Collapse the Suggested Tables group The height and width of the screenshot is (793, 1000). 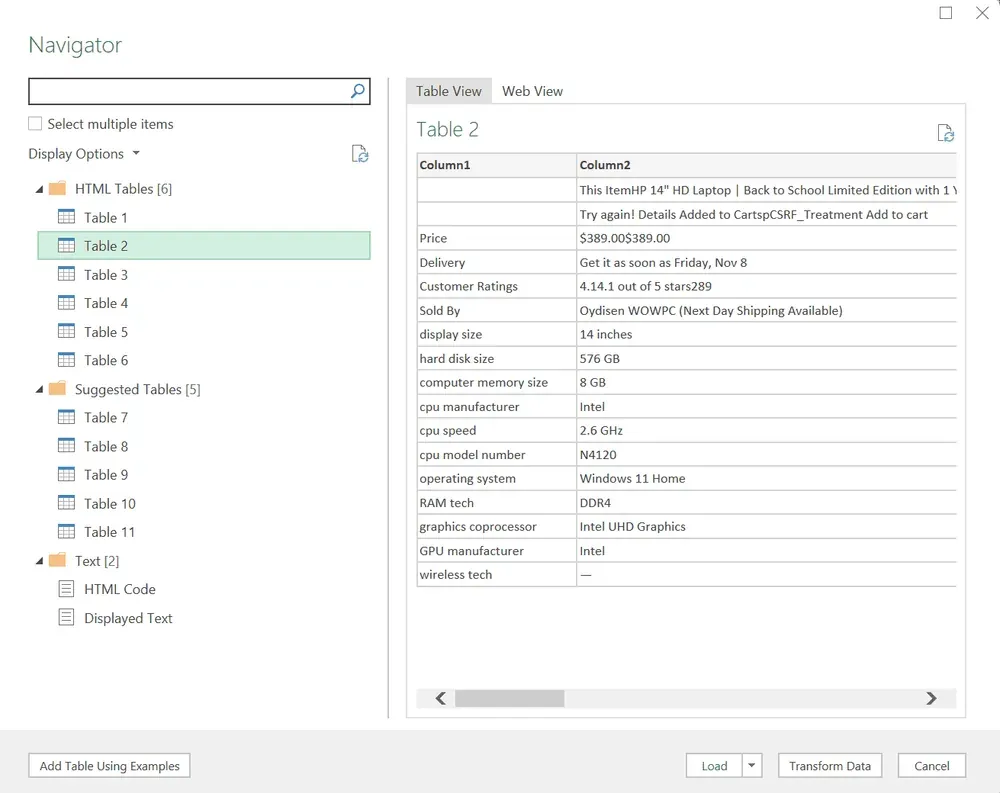40,389
